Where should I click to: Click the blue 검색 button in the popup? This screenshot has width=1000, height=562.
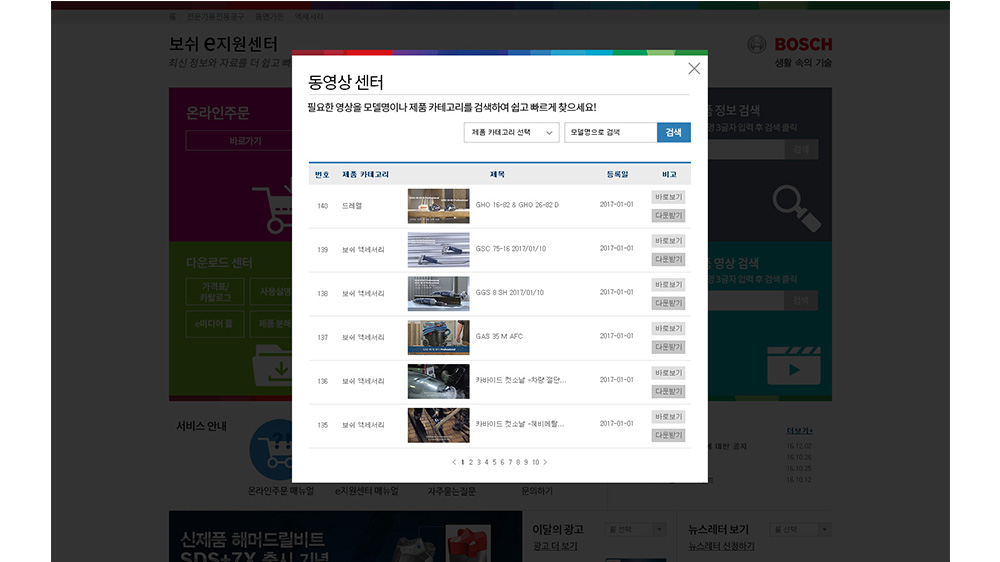(x=673, y=132)
